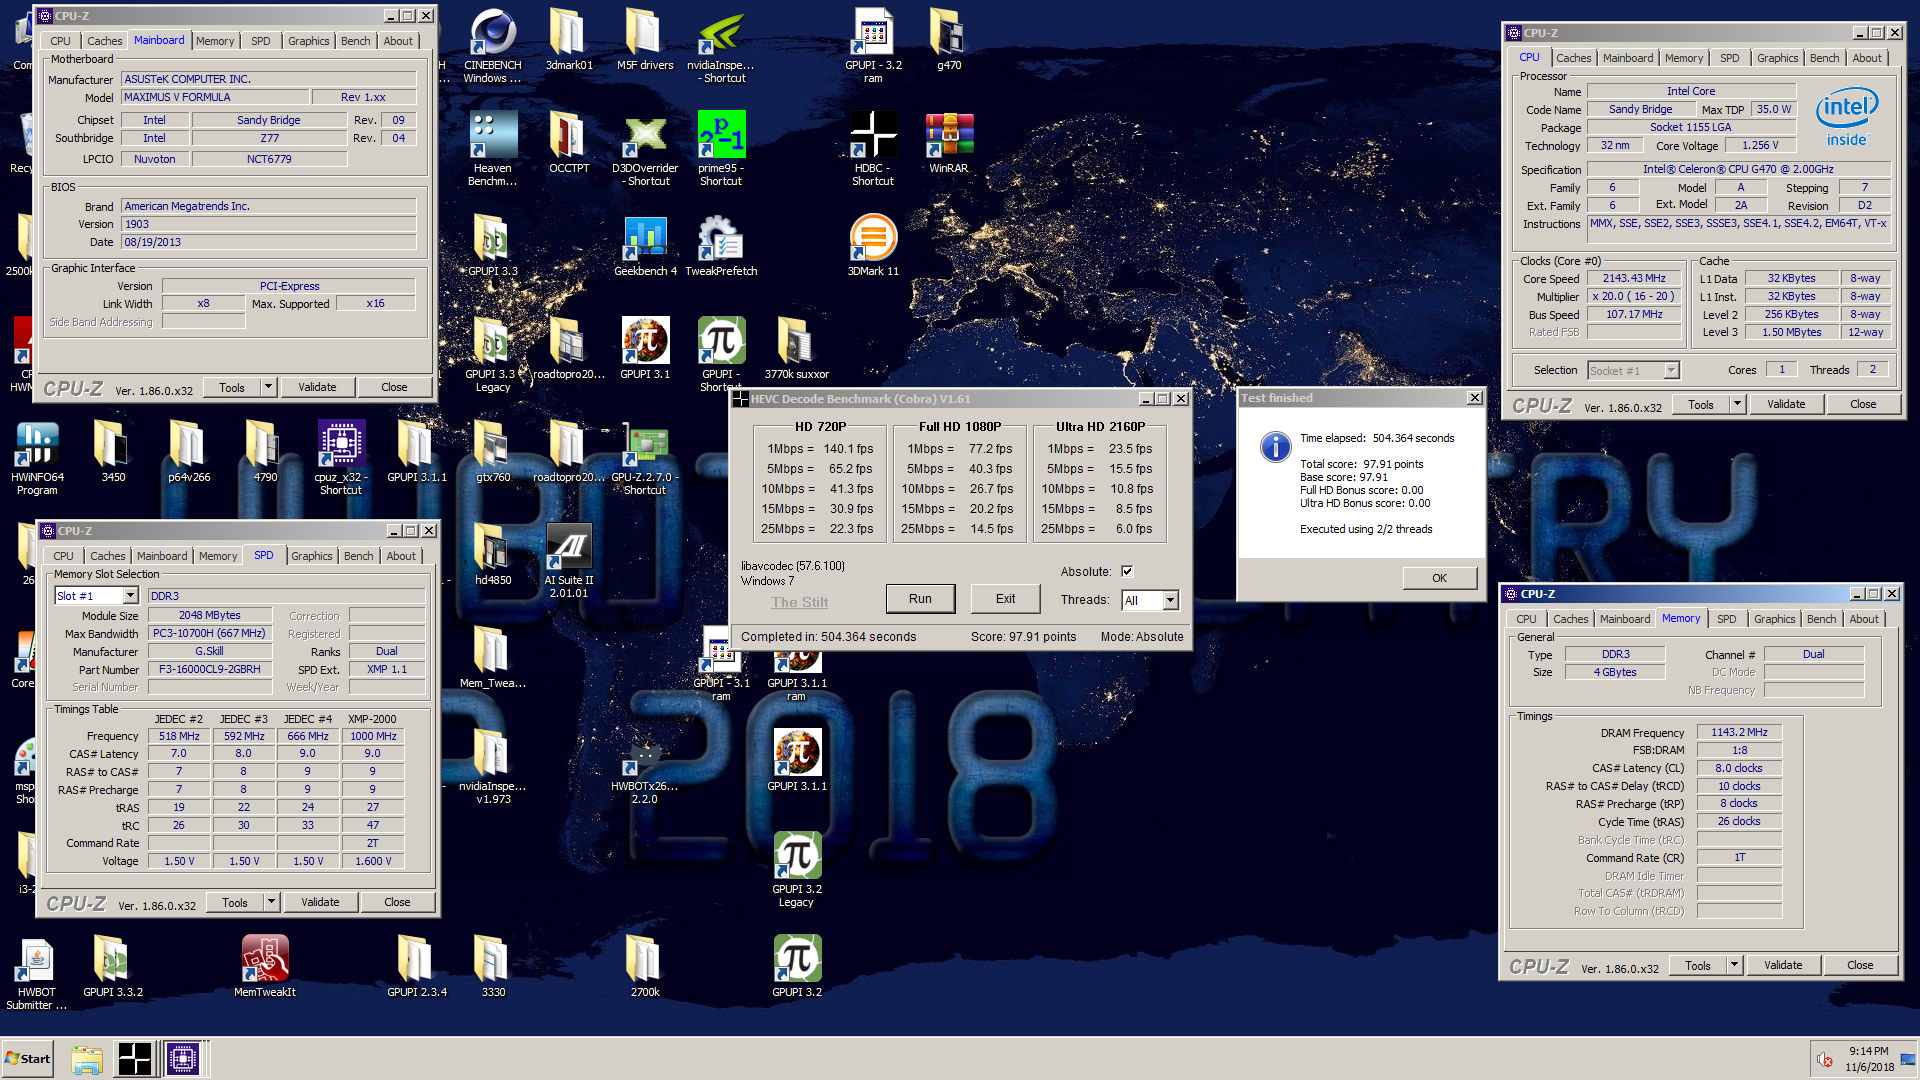Launch the TweakPrefetch desktop icon
The height and width of the screenshot is (1080, 1920).
pyautogui.click(x=721, y=245)
